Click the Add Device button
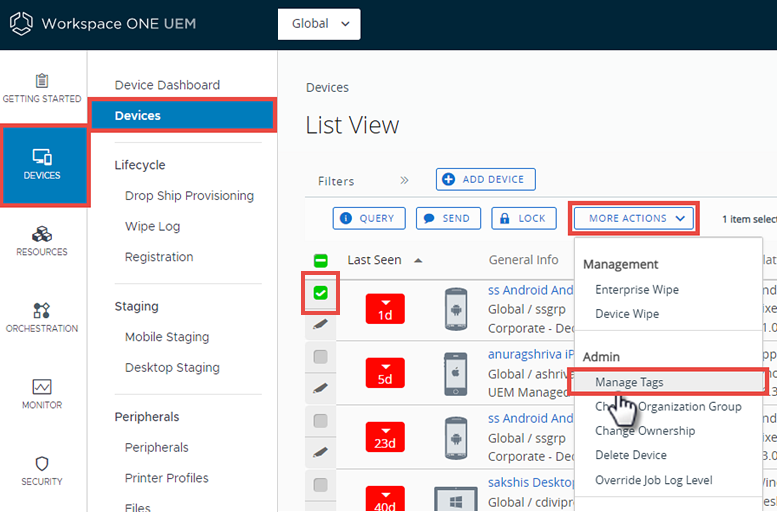Viewport: 777px width, 512px height. [486, 179]
